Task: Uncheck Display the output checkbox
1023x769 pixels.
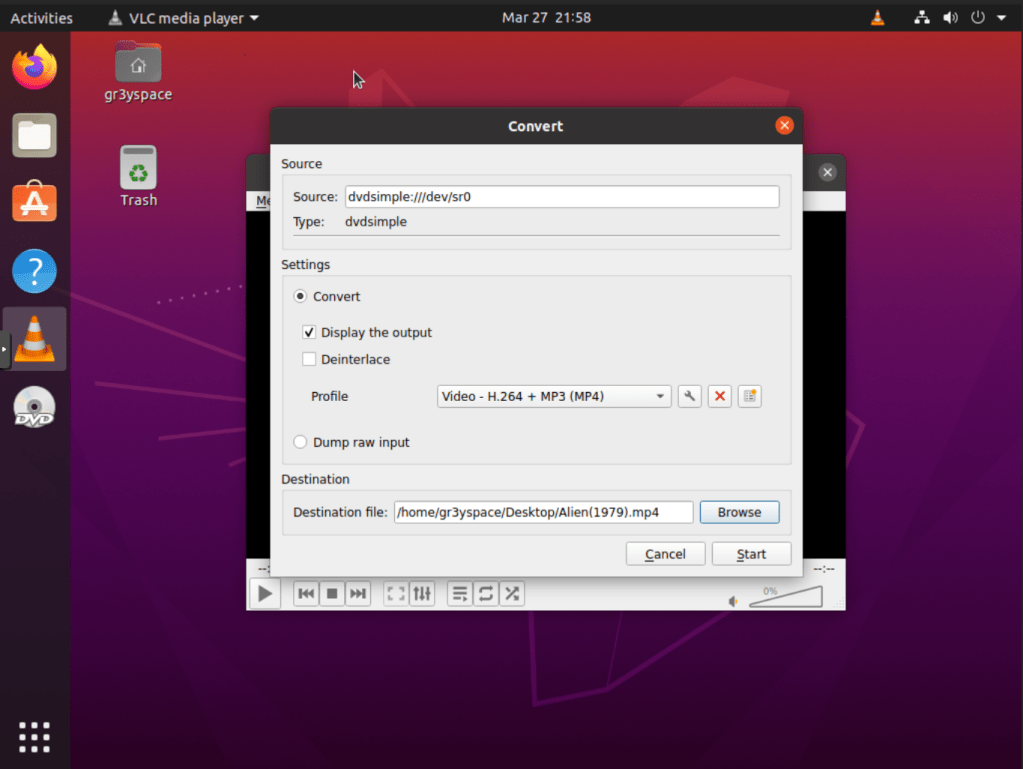Action: click(x=309, y=333)
